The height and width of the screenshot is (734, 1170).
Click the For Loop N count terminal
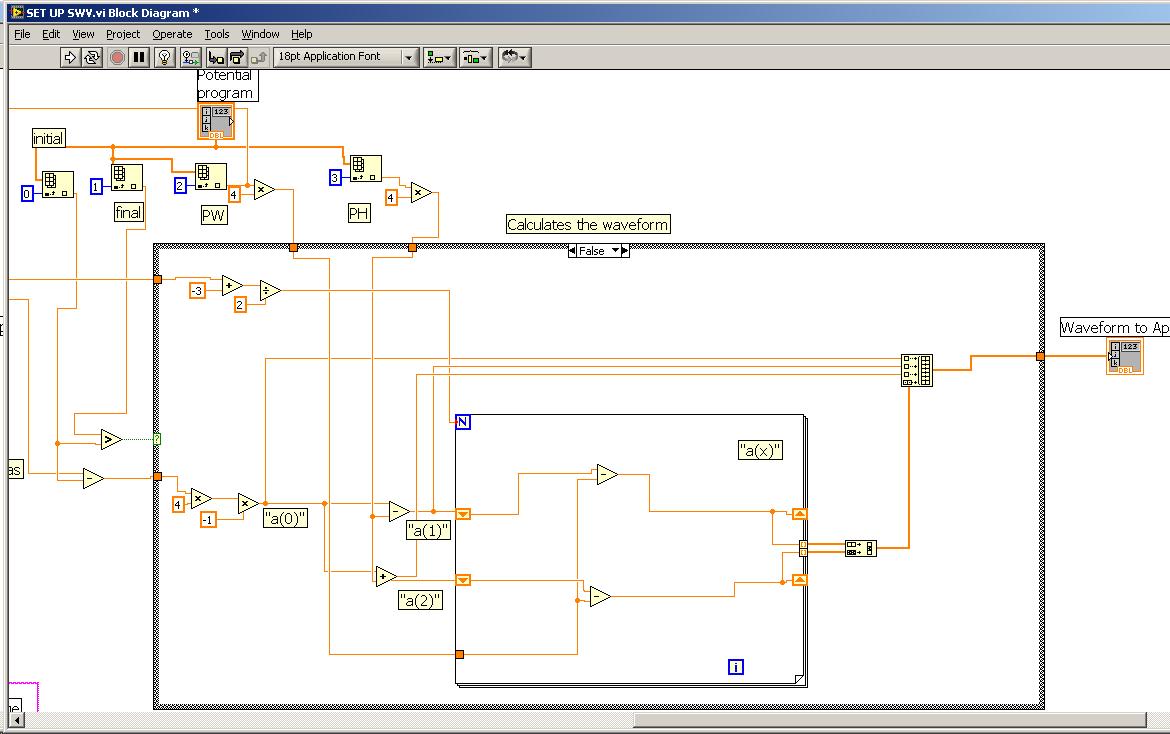click(x=463, y=422)
